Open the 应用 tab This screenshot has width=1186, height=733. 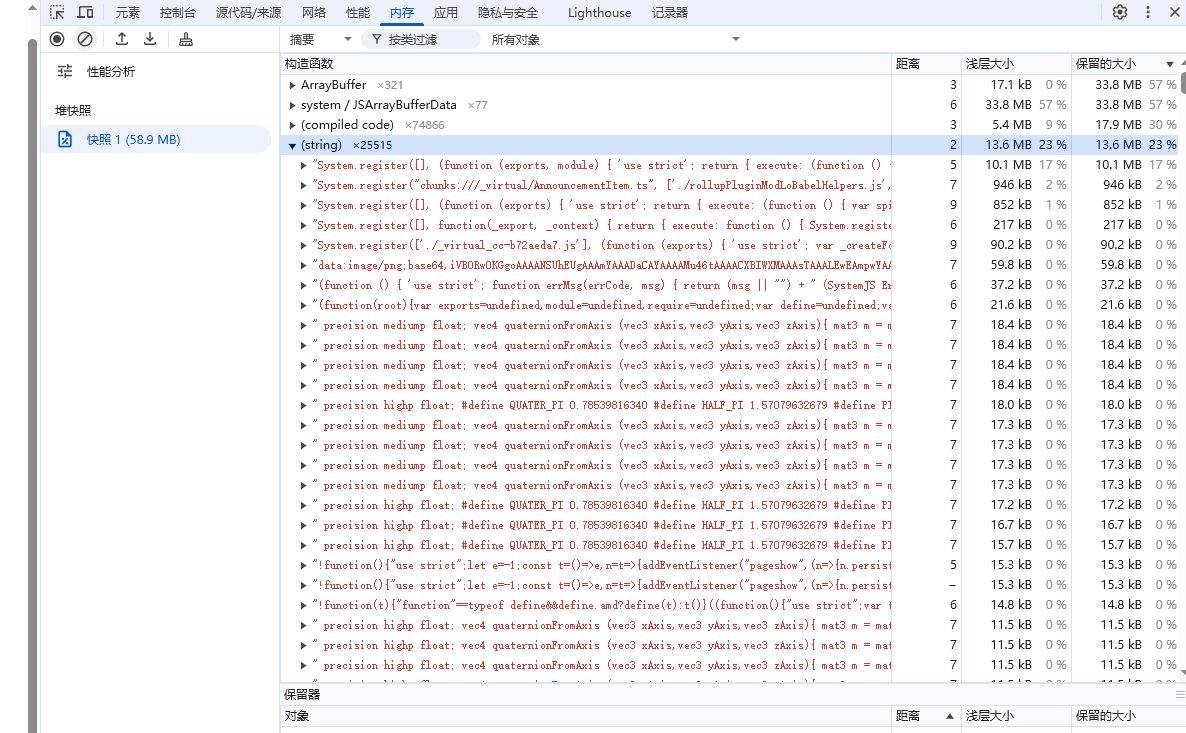(446, 13)
